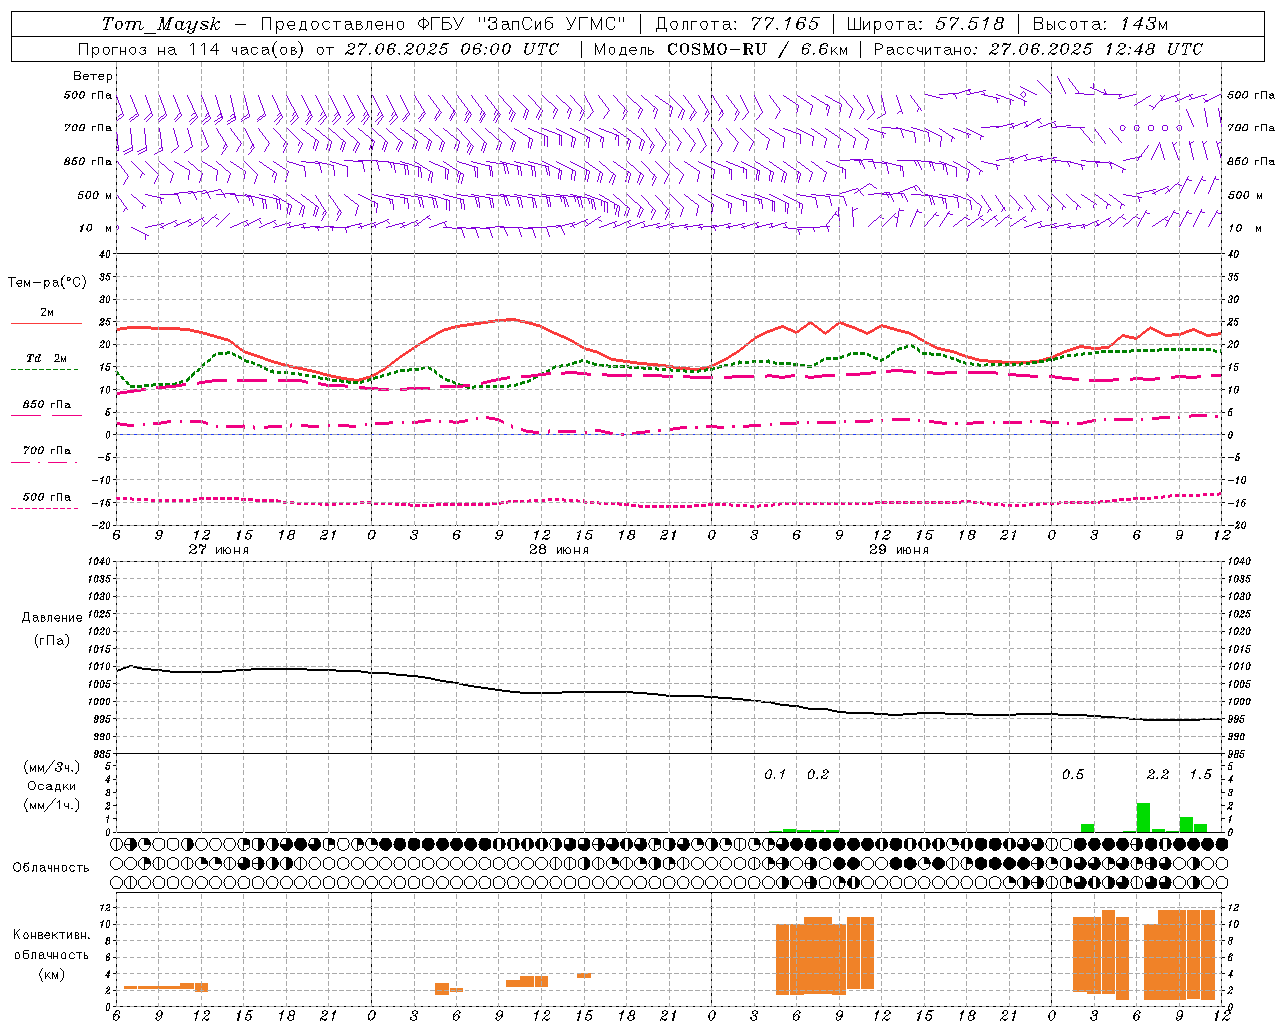Screen dimensions: 1280x1024
Task: Select the forecast length 'Прогноз на 114 часа(ов)'
Action: [192, 49]
